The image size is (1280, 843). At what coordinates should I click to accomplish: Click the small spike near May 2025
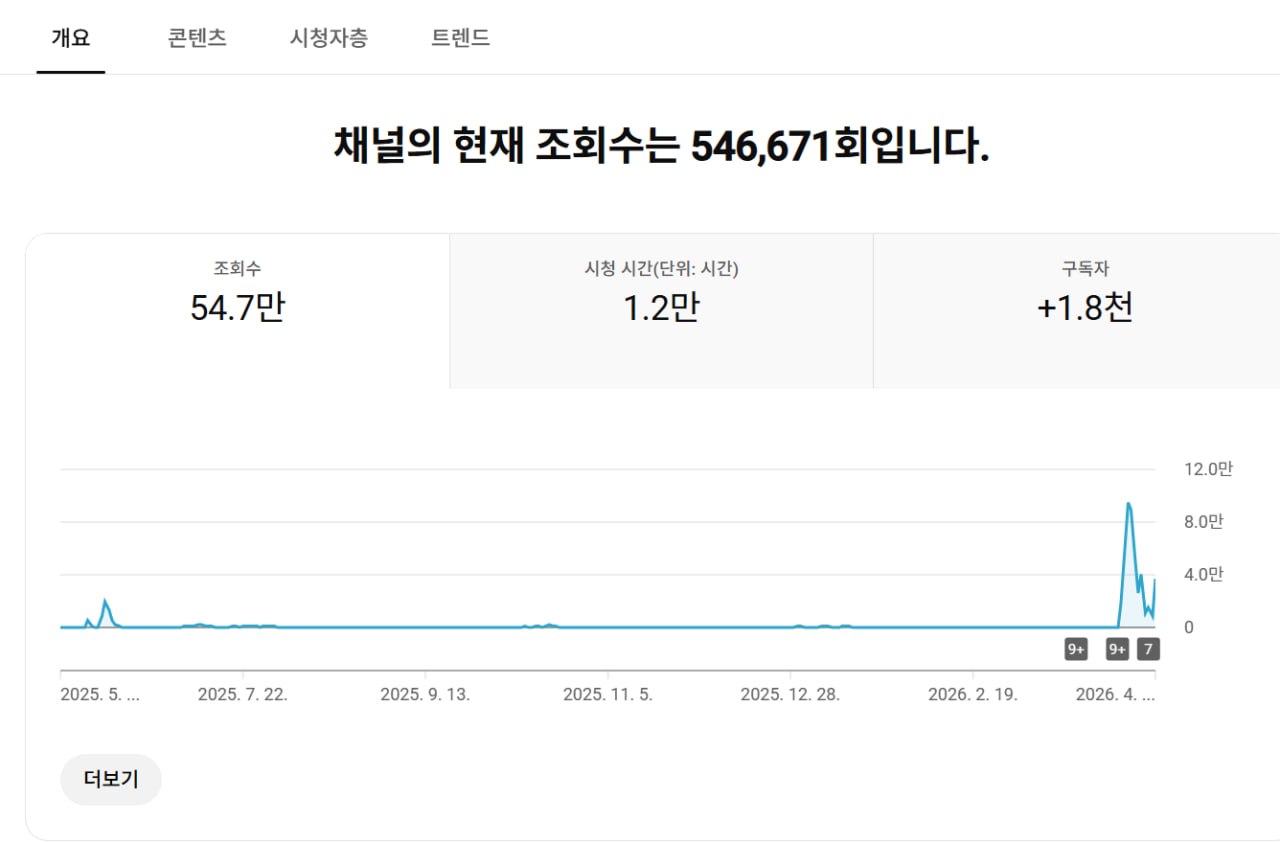[x=105, y=601]
